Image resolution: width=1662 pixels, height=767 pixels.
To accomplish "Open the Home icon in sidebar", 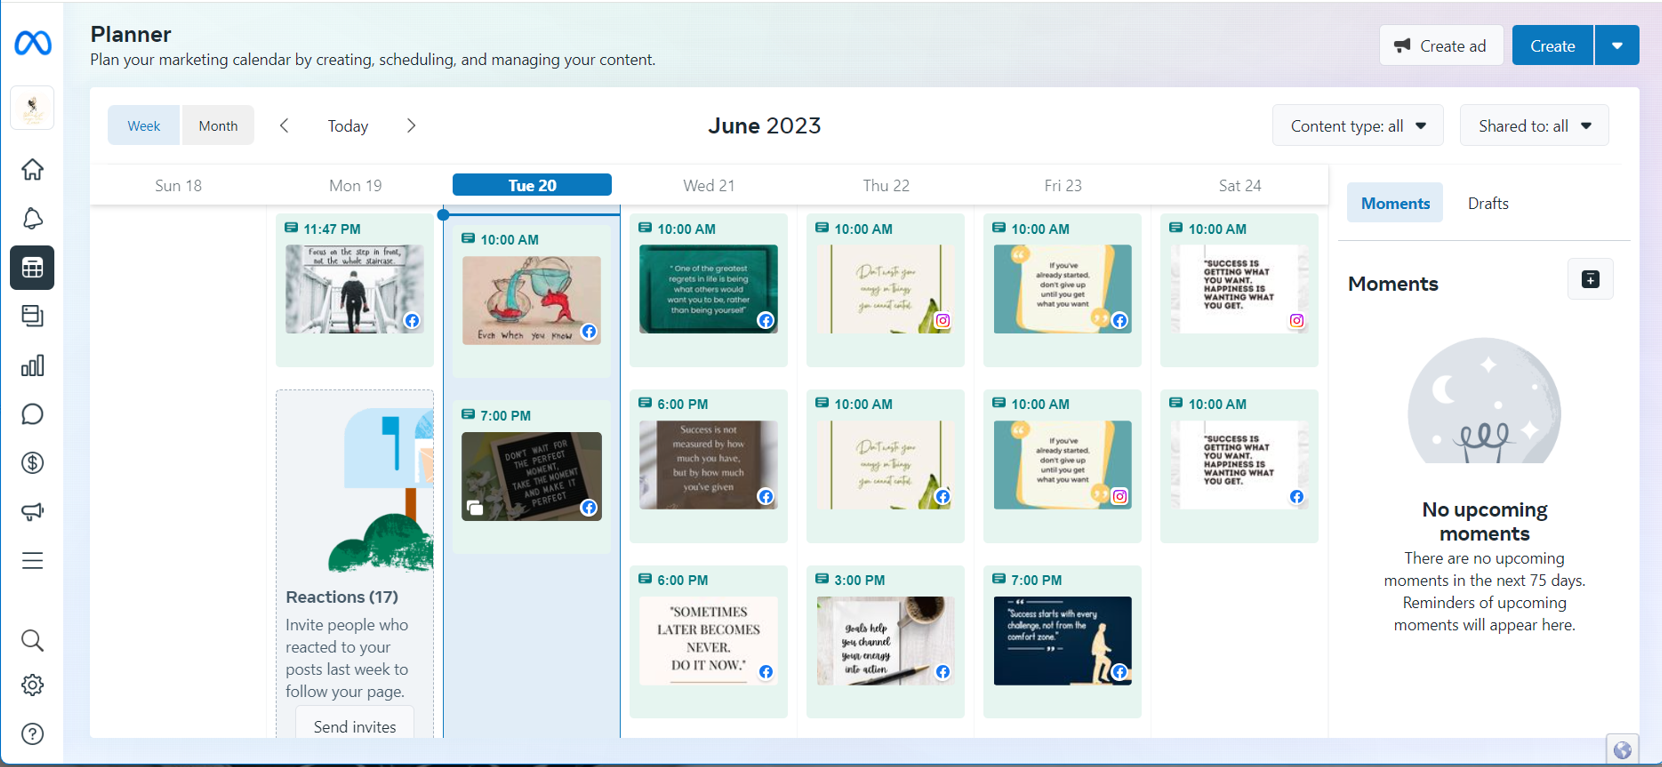I will click(32, 170).
